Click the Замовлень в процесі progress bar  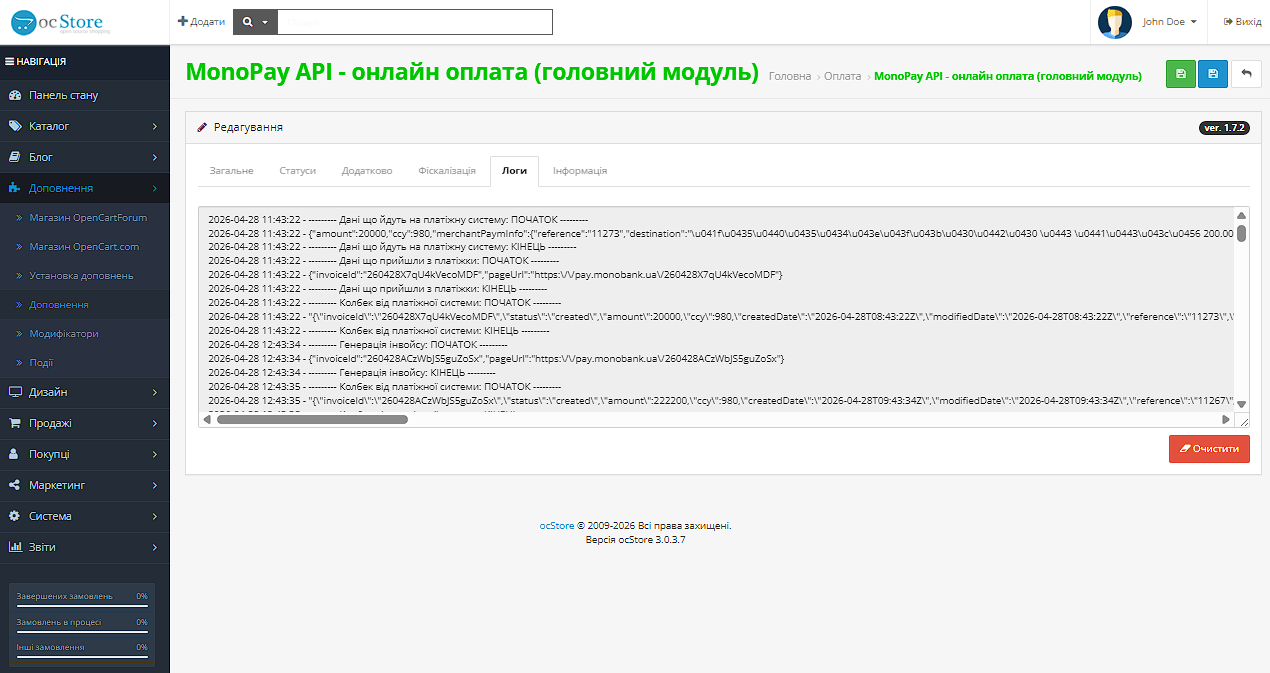pos(82,632)
